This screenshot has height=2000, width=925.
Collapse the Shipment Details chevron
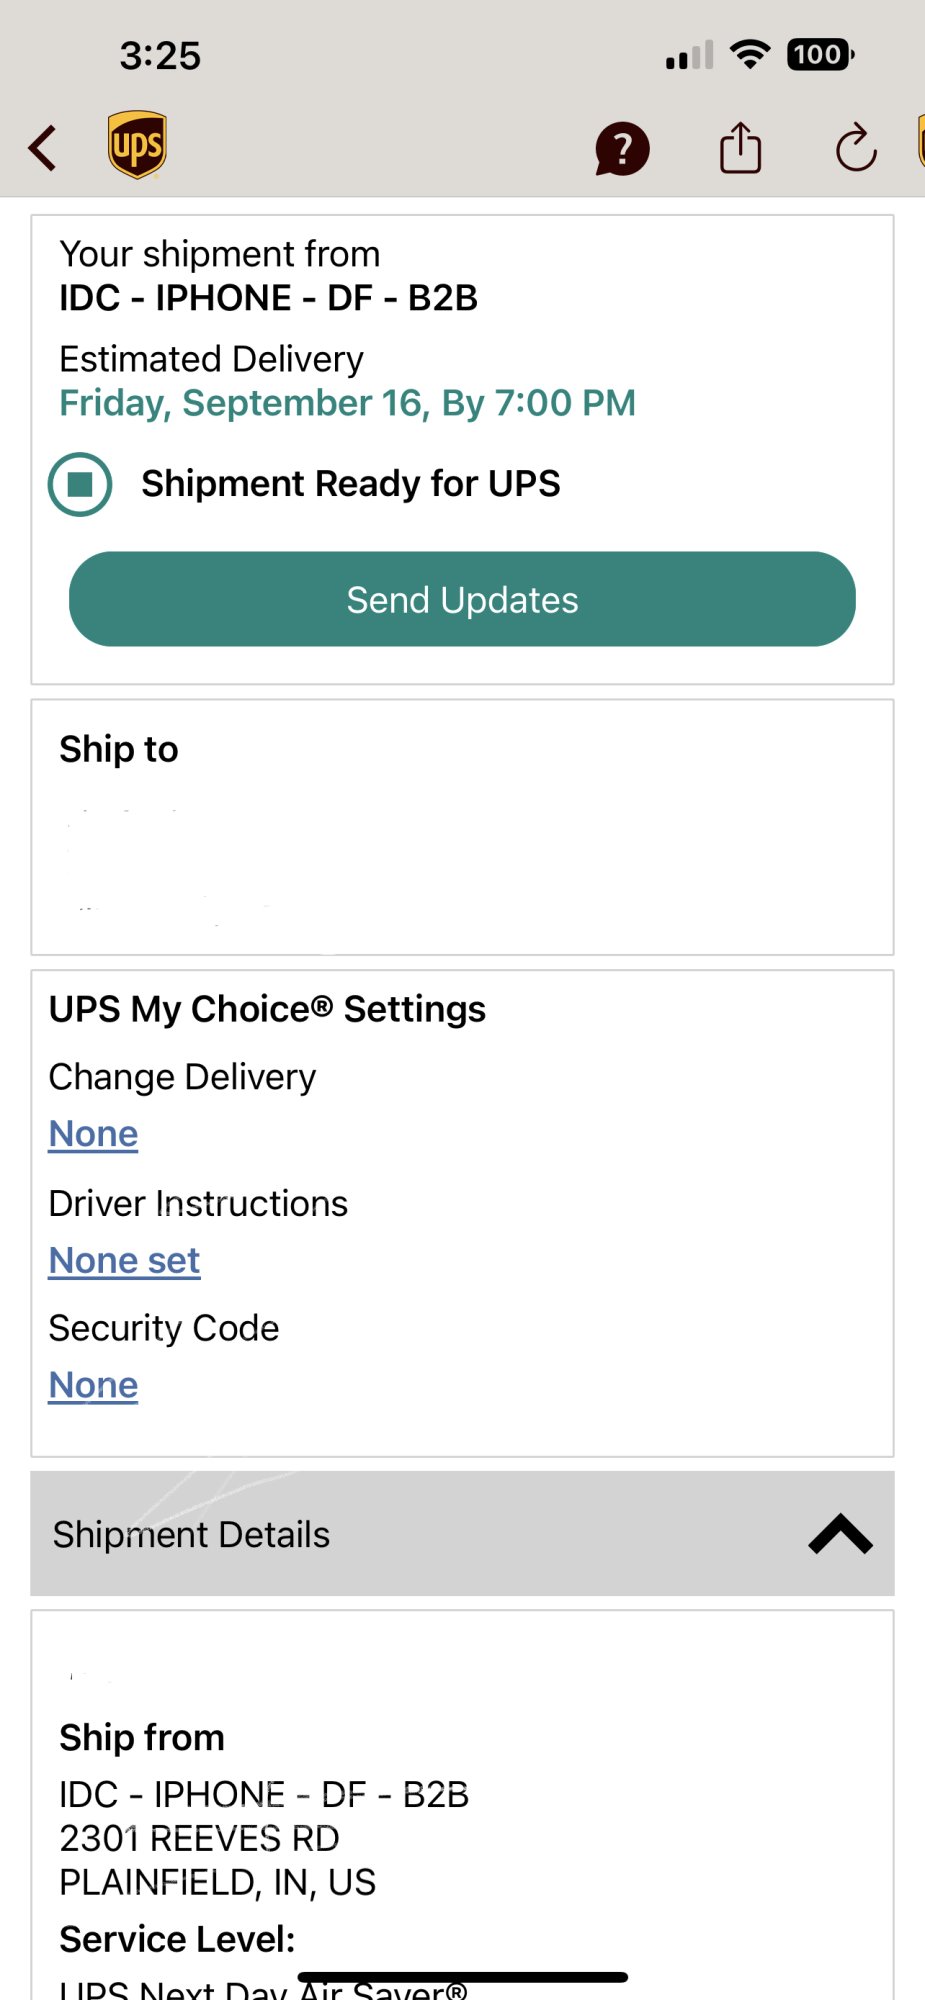coord(840,1534)
